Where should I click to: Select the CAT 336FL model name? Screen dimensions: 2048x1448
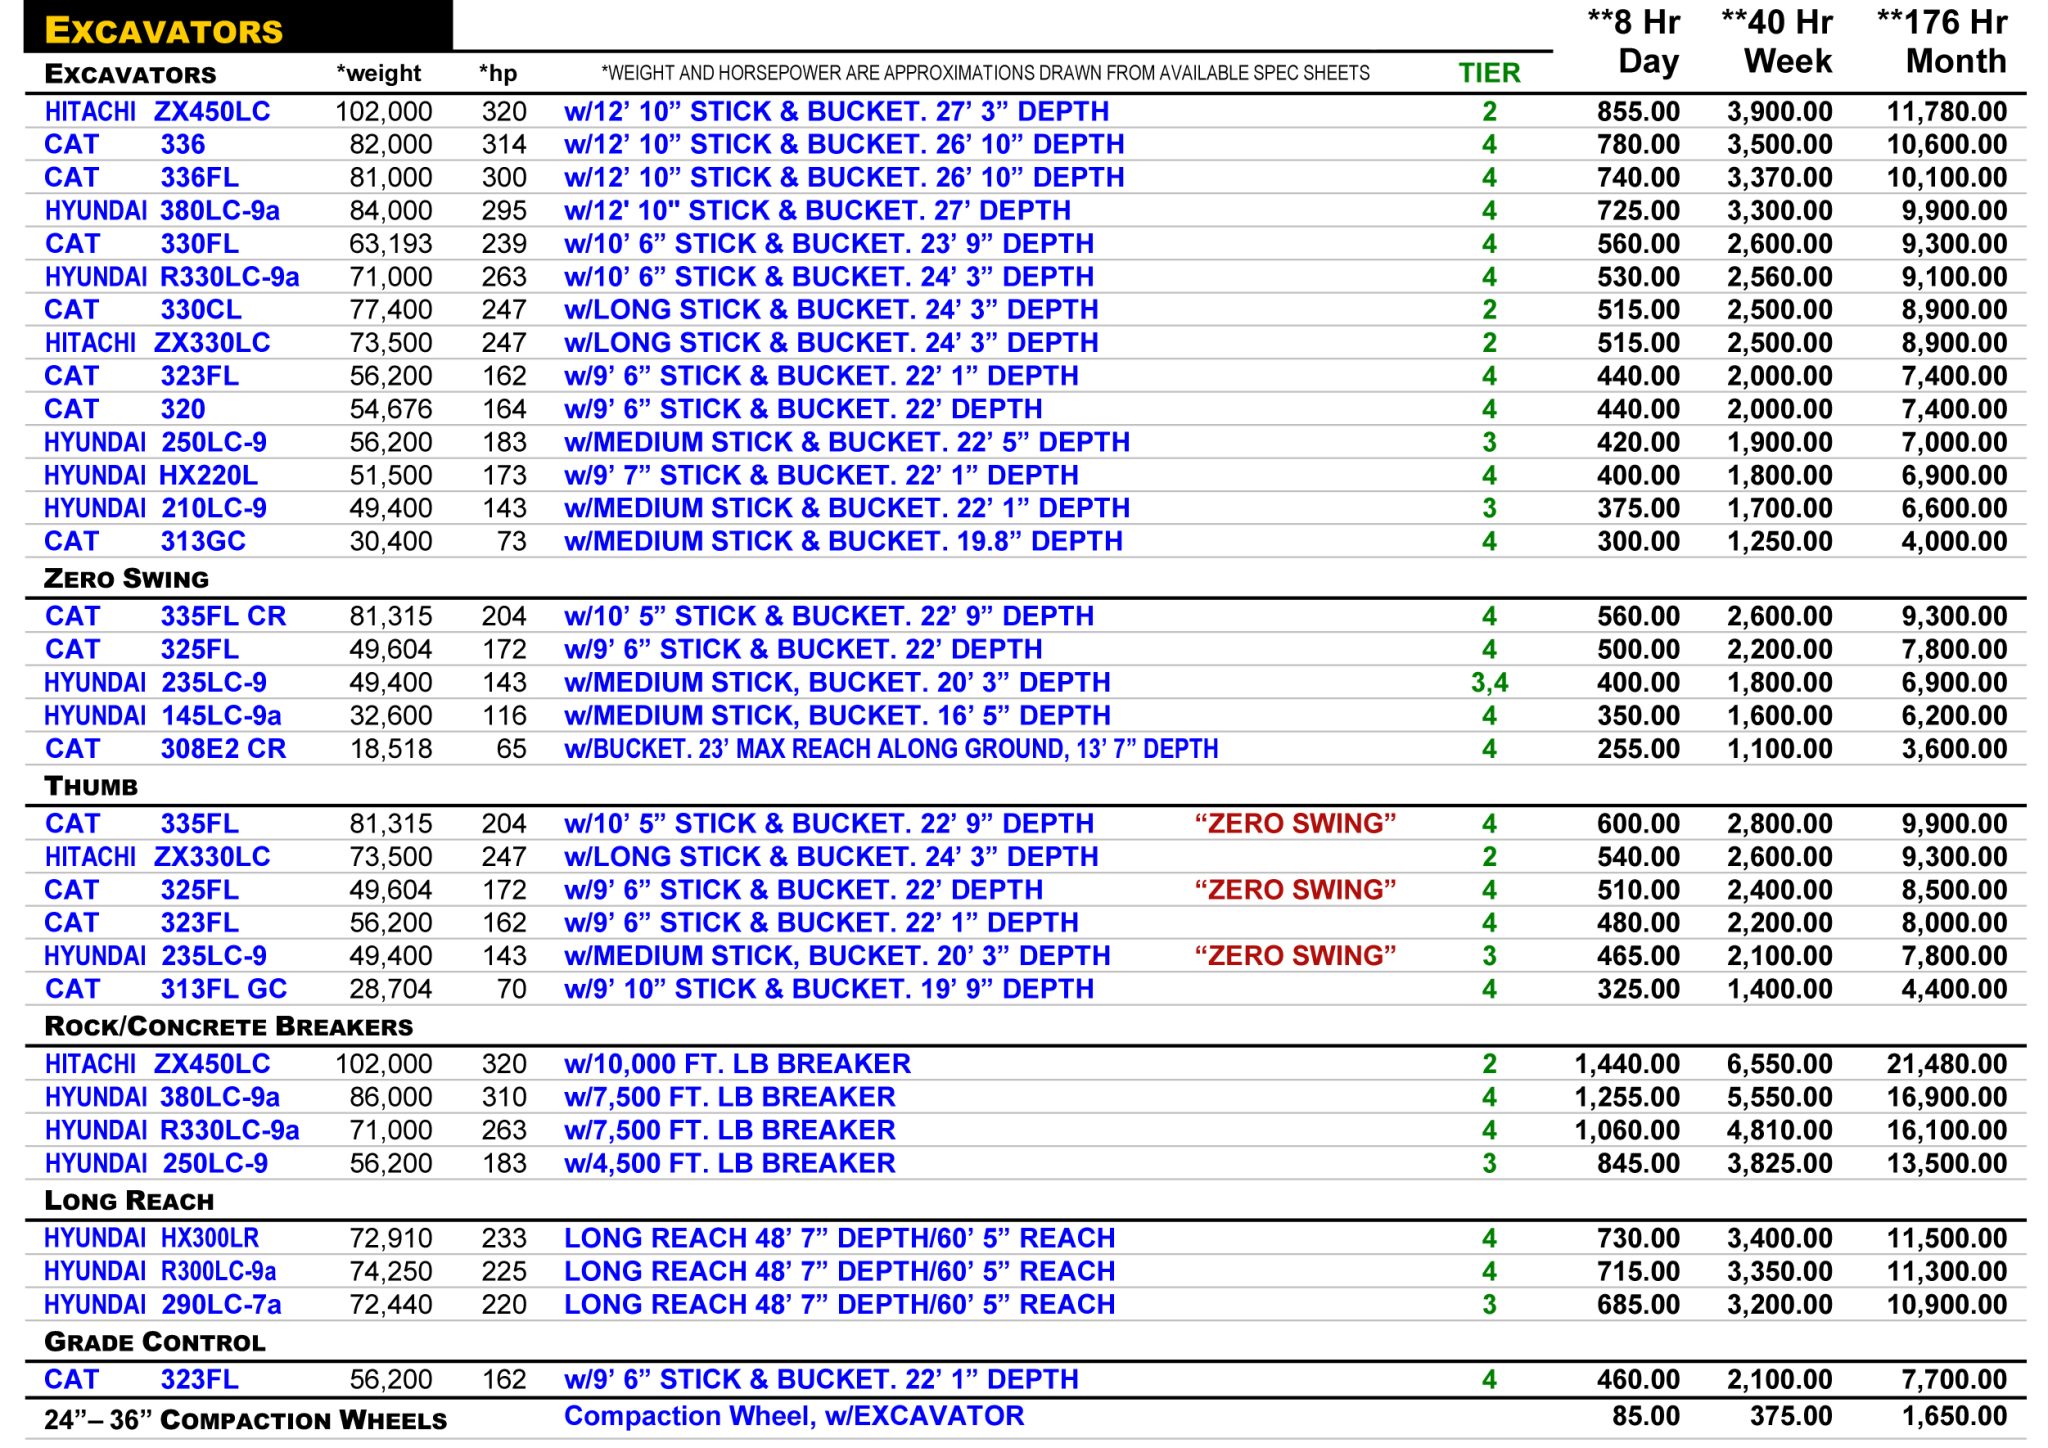[199, 177]
